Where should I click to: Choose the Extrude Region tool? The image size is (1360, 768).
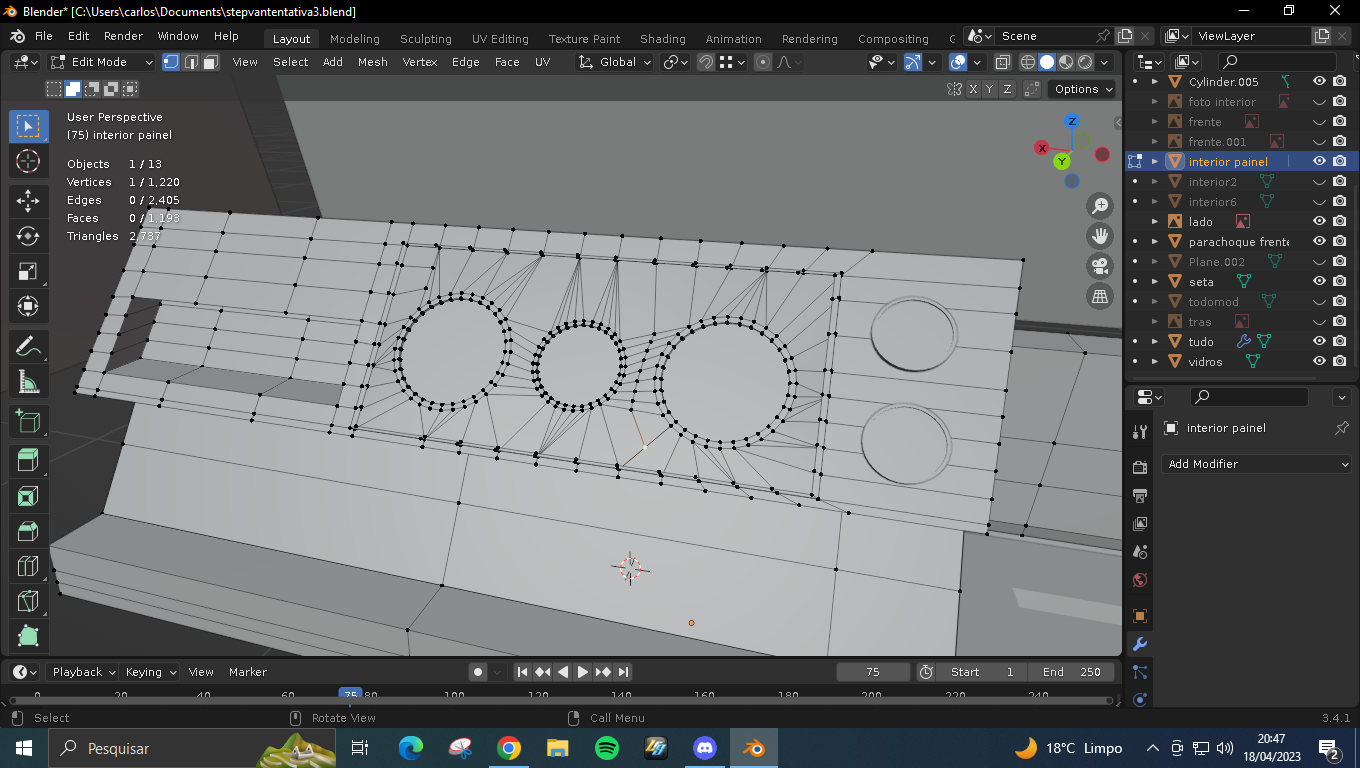coord(28,459)
